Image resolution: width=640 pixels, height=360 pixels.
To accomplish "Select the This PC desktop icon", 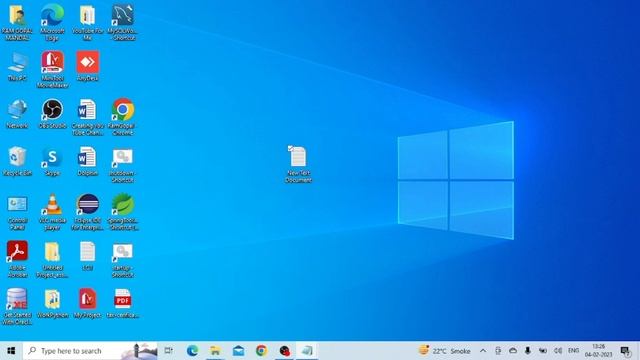I will coord(17,67).
